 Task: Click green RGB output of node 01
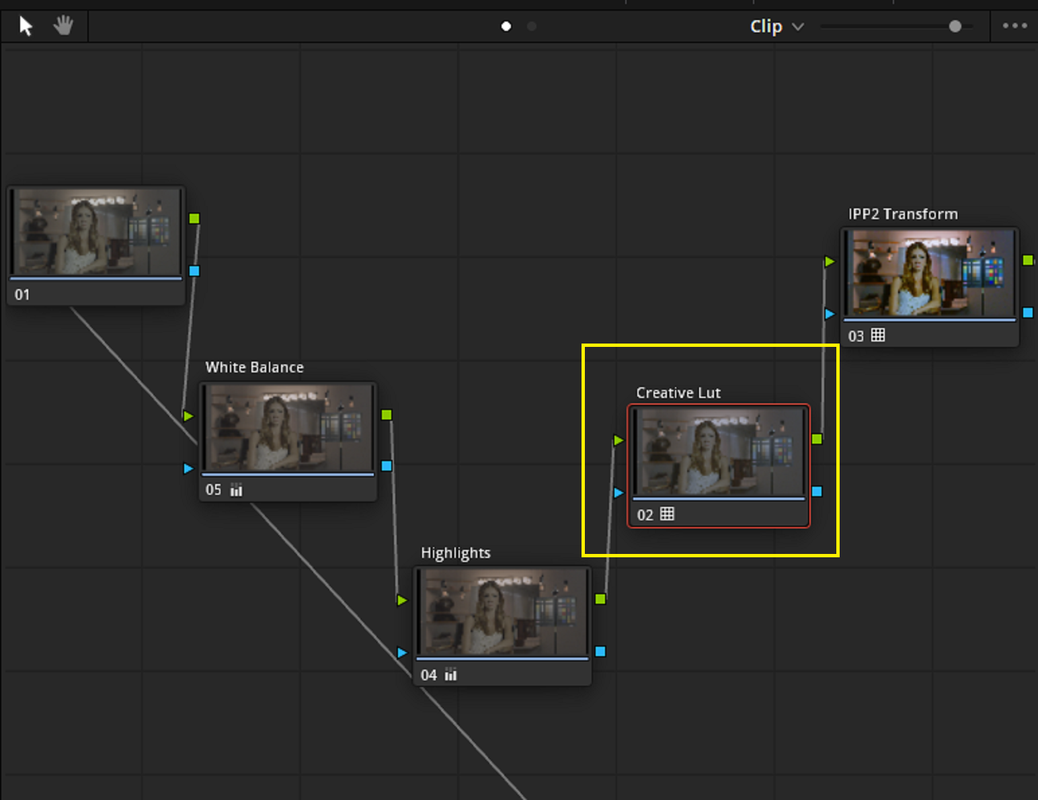click(x=194, y=219)
